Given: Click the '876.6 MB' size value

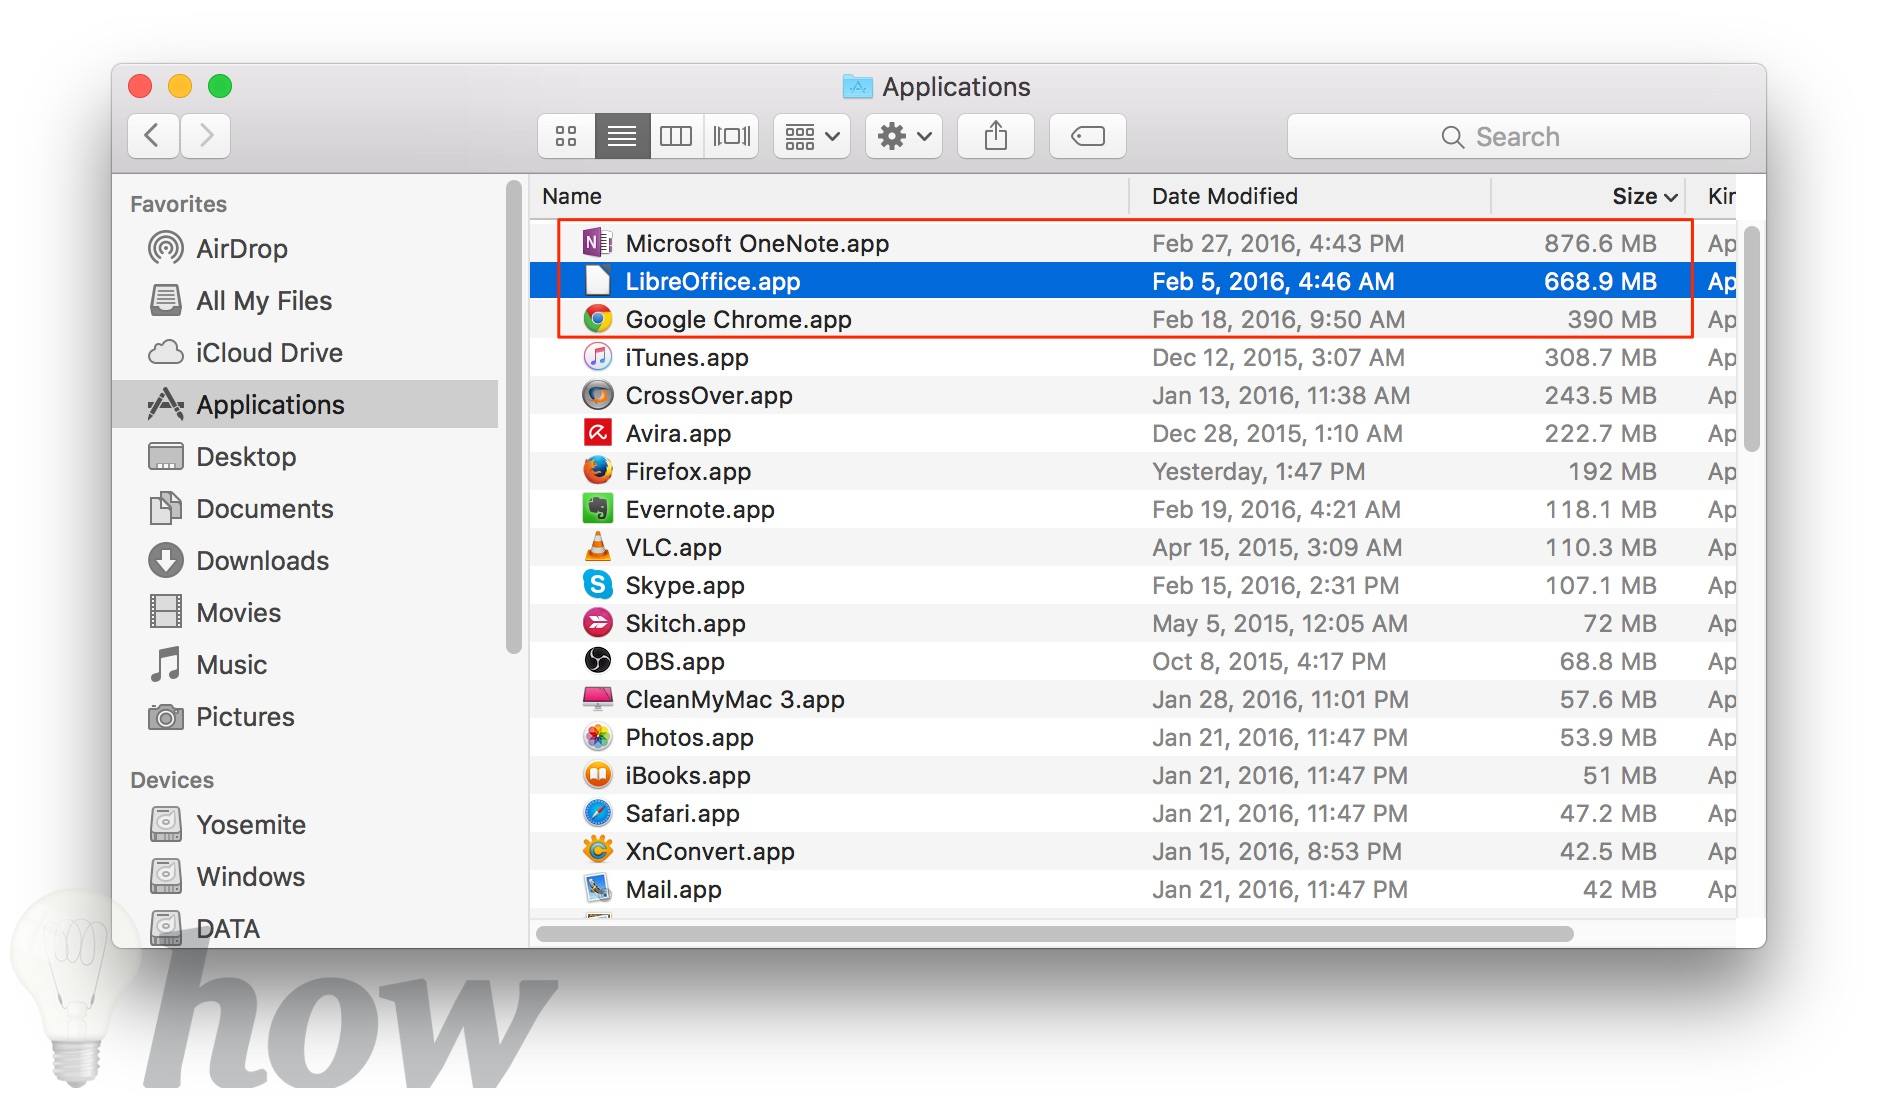Looking at the screenshot, I should coord(1600,243).
